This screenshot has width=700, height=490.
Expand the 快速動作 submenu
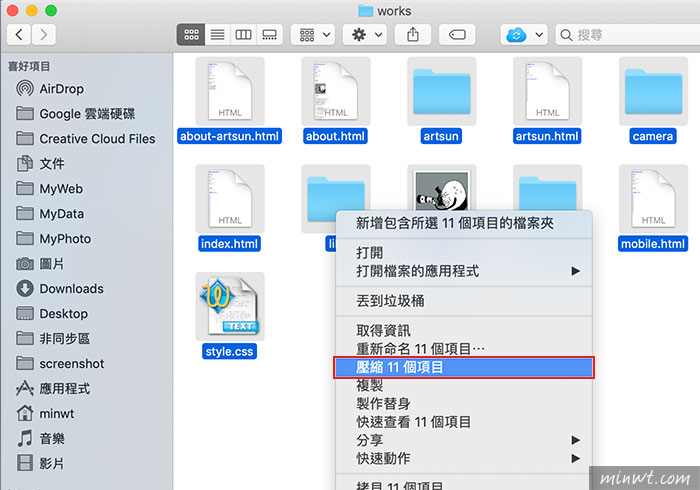tap(463, 458)
